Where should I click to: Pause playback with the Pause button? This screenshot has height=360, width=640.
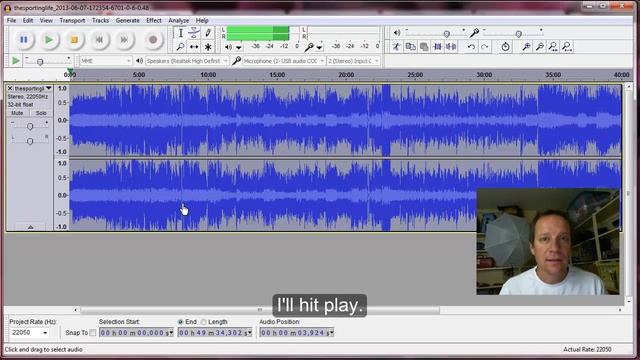pos(24,40)
